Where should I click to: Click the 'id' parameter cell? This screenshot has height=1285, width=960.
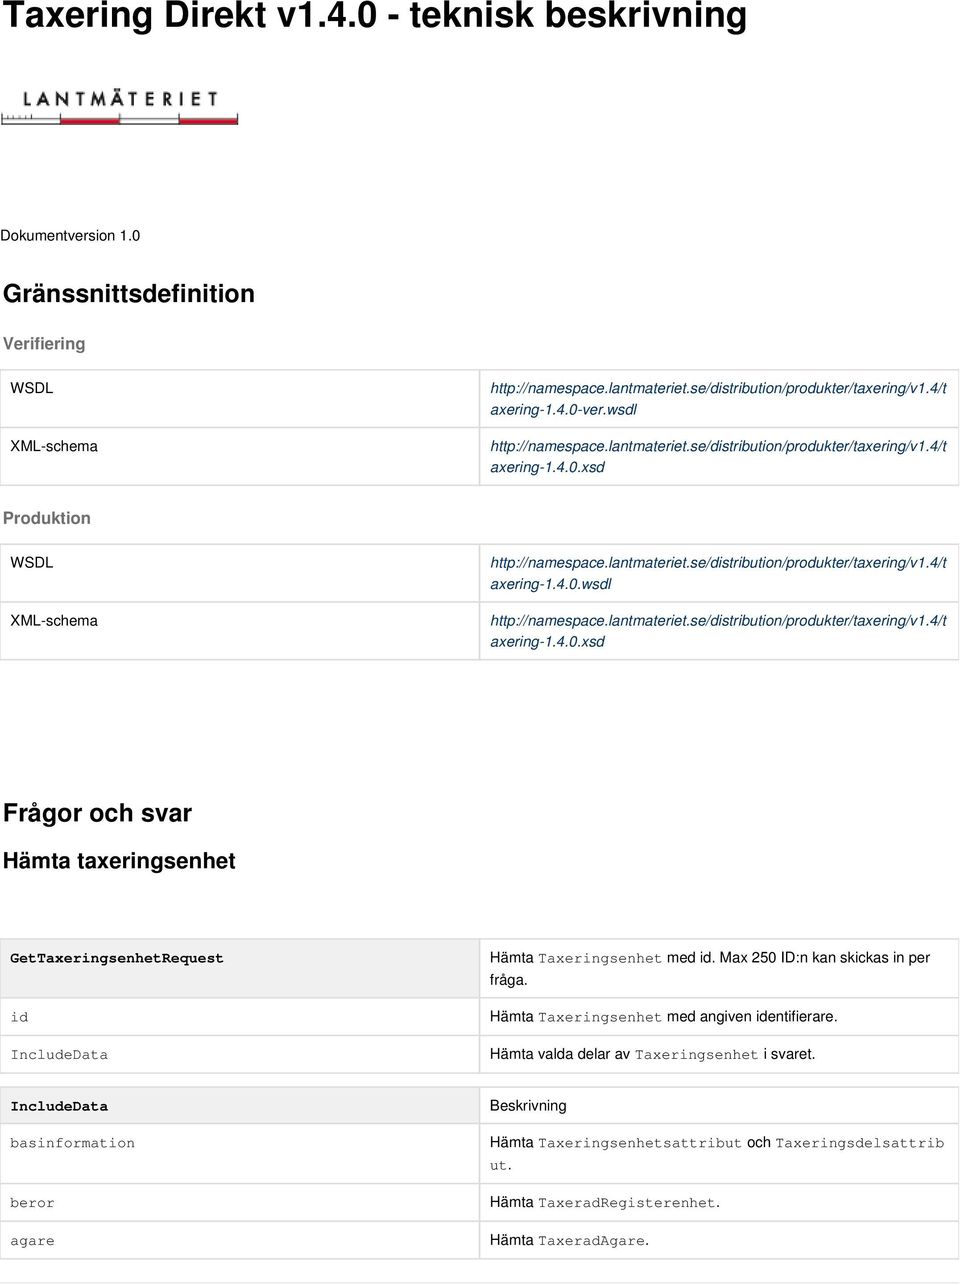(240, 1017)
